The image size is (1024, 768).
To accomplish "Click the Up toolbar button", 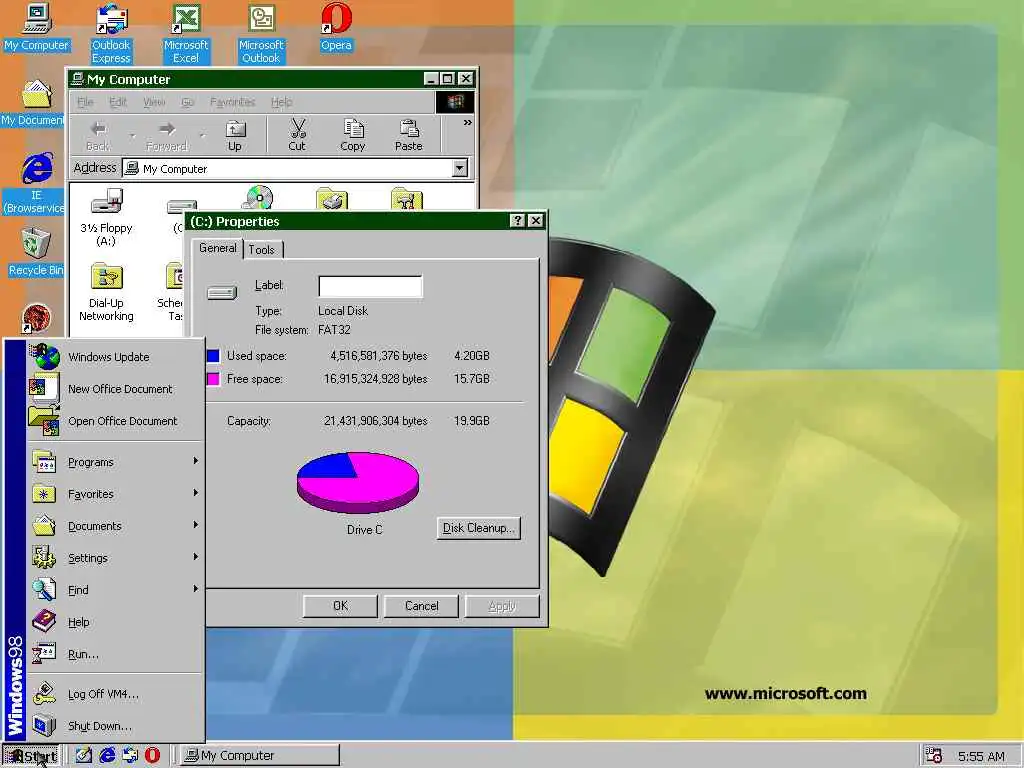I will 235,136.
